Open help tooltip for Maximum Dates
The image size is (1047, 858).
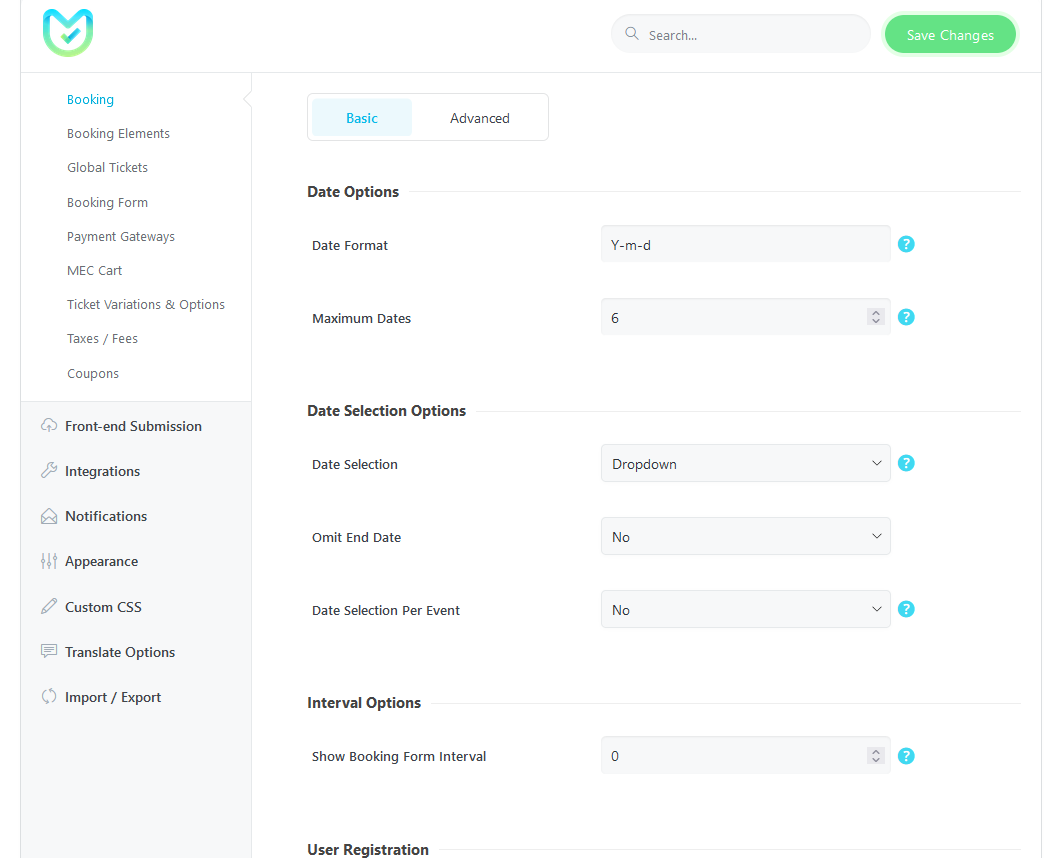click(x=905, y=317)
